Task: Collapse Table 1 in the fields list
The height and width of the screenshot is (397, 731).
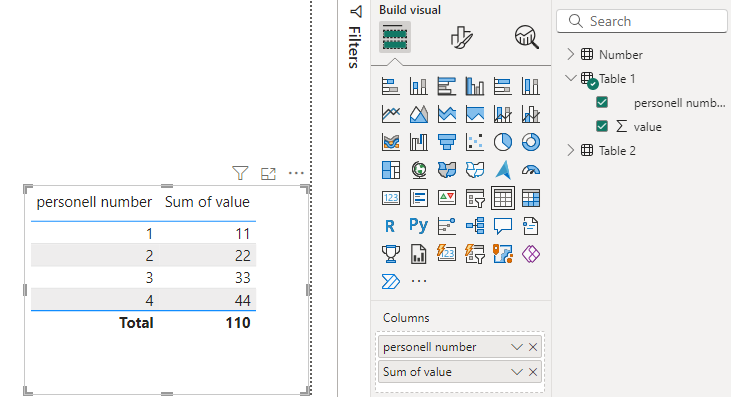Action: [571, 78]
